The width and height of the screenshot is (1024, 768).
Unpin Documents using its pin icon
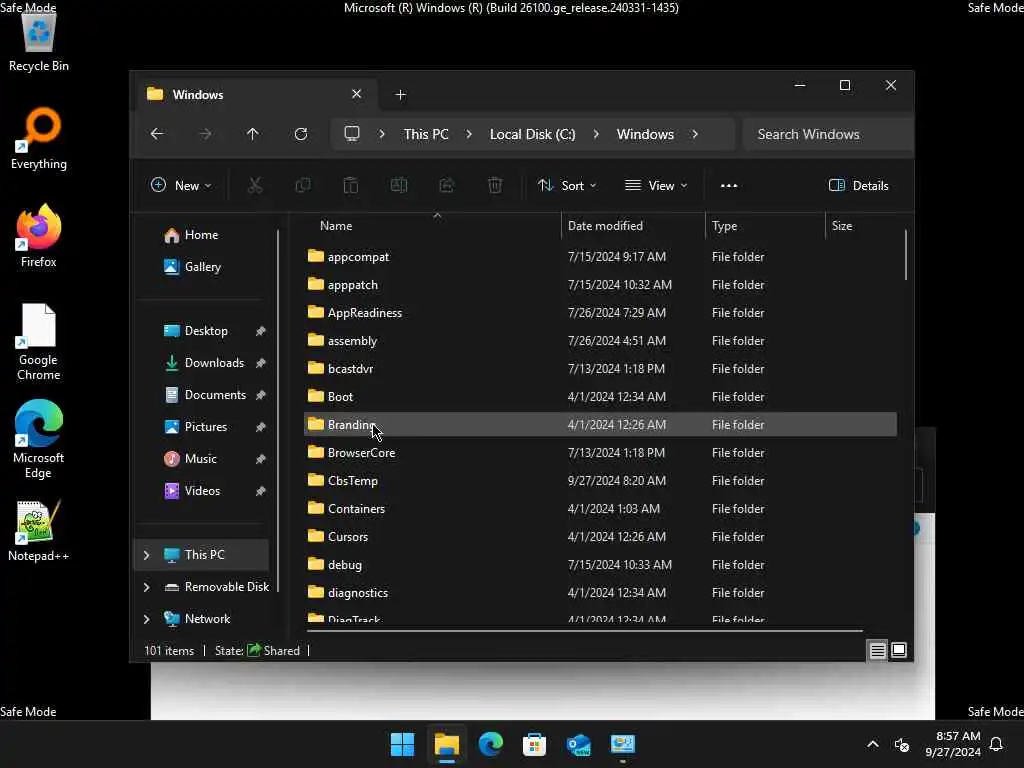coord(261,395)
